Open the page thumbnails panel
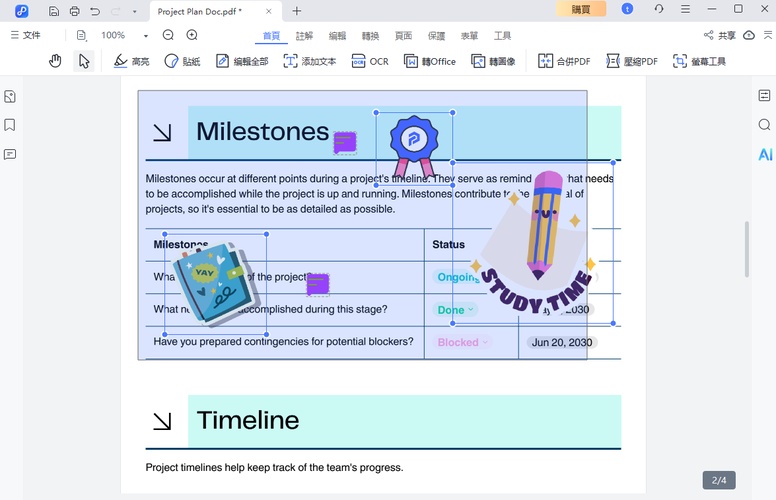The height and width of the screenshot is (500, 776). (10, 97)
